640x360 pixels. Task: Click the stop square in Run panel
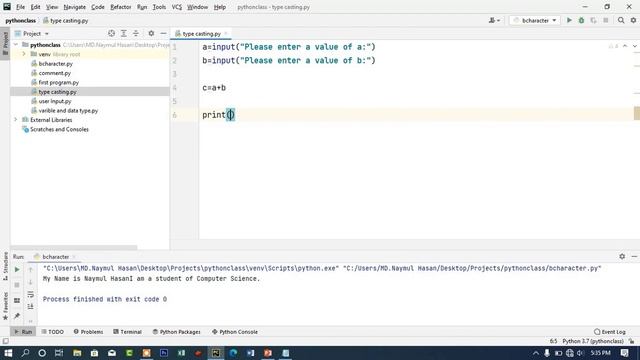coord(17,285)
